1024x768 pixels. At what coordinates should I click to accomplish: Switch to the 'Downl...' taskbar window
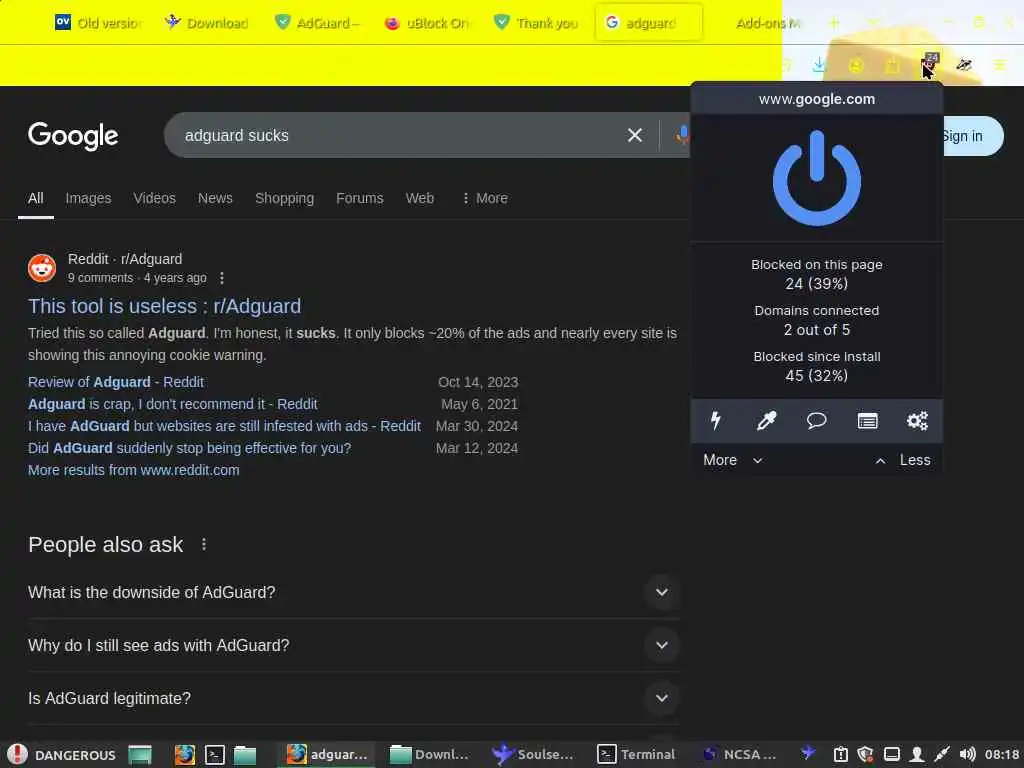[x=429, y=755]
